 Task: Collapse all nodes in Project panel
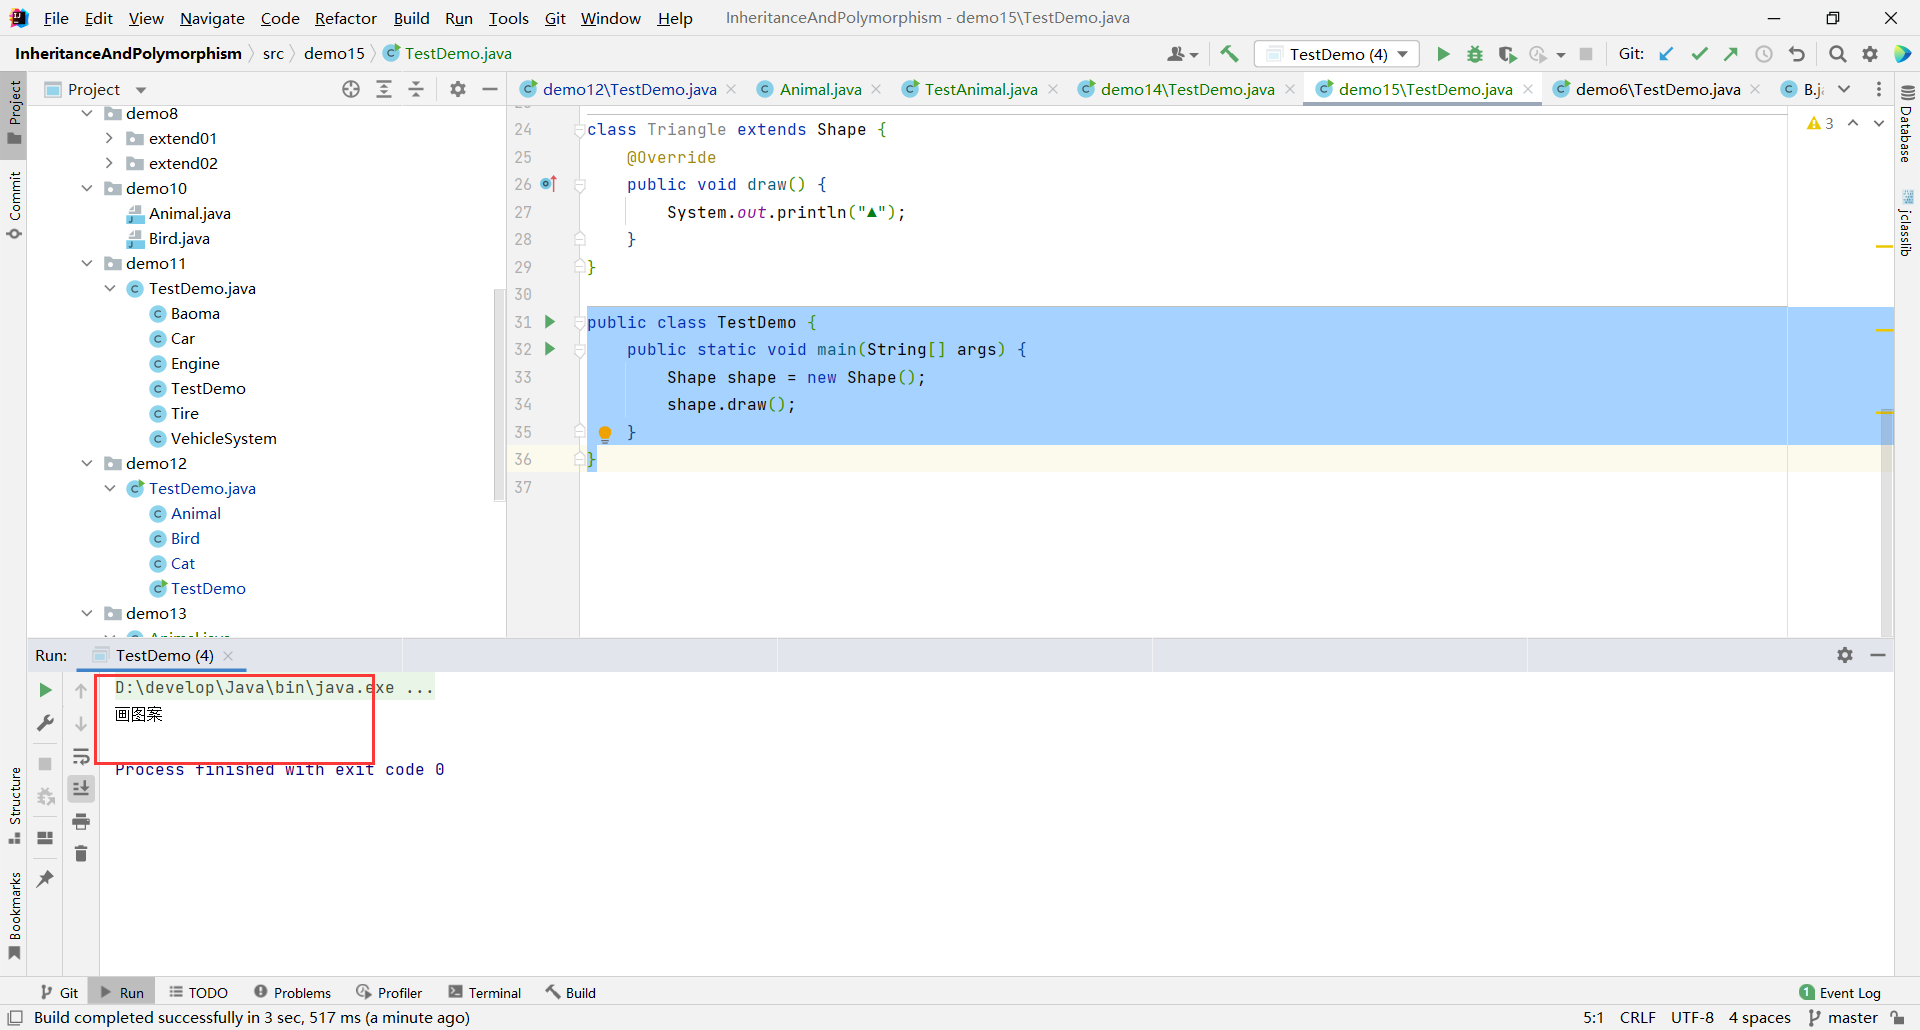[x=416, y=89]
